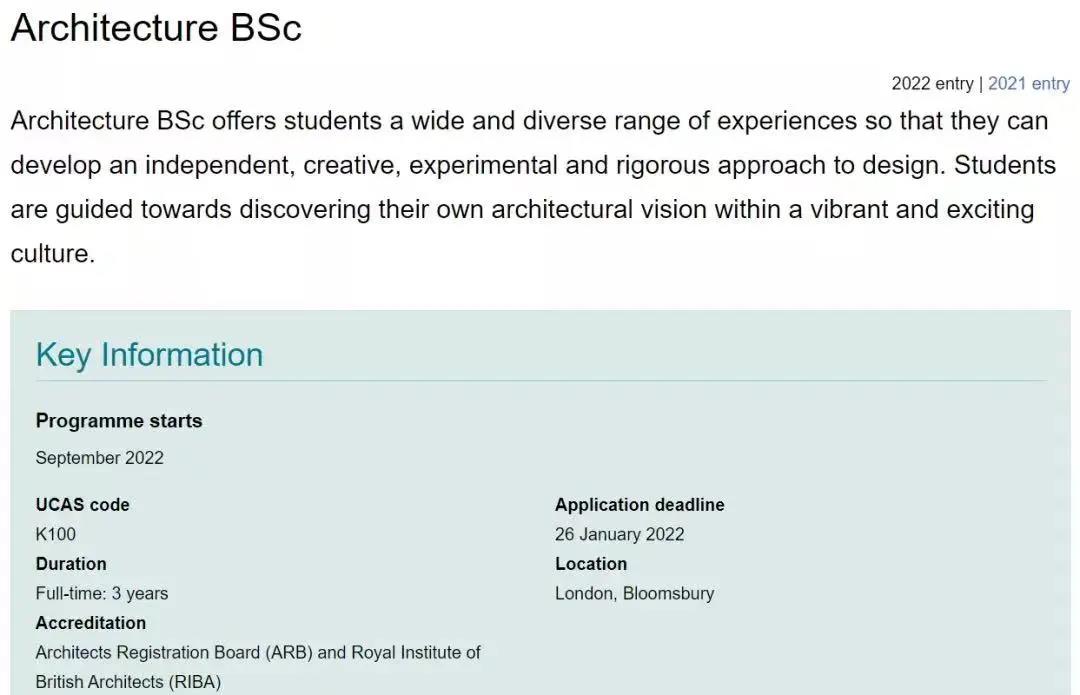Image resolution: width=1080 pixels, height=695 pixels.
Task: Click the K100 code value
Action: coord(56,535)
